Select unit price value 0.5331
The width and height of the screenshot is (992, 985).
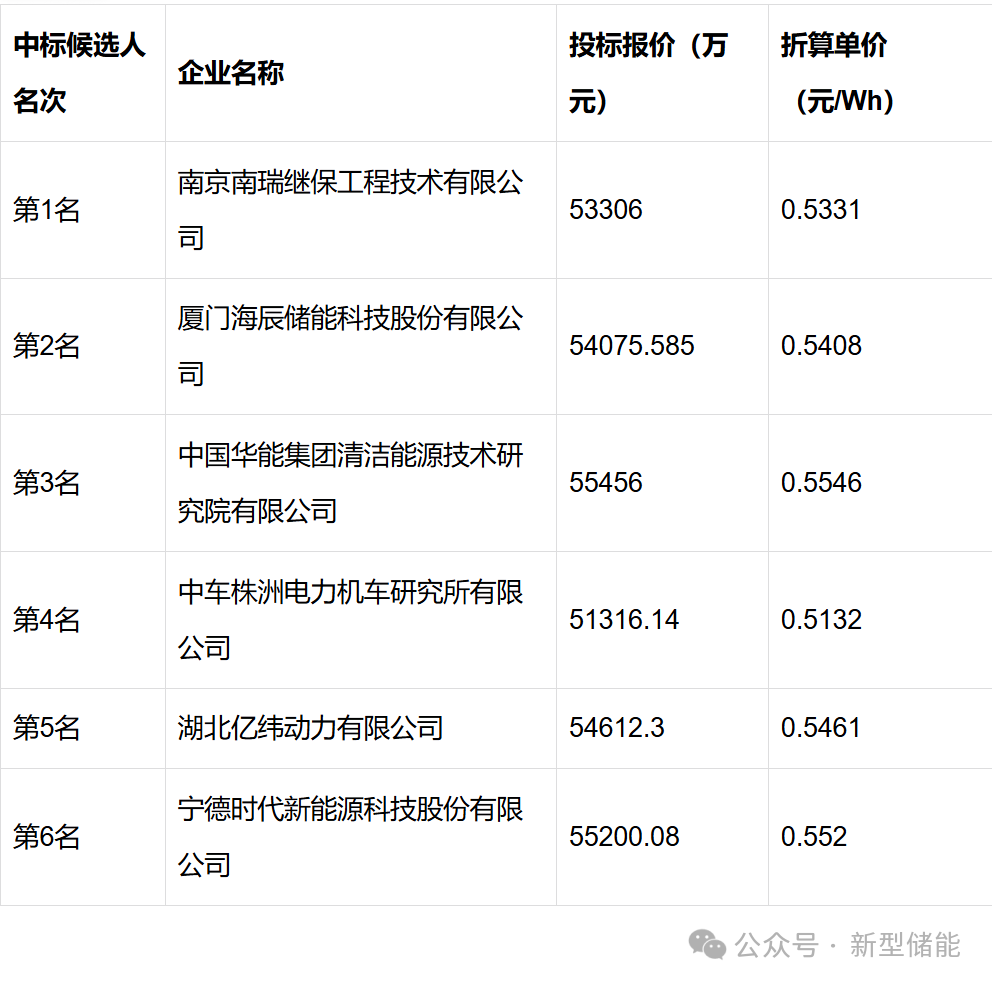coord(821,210)
